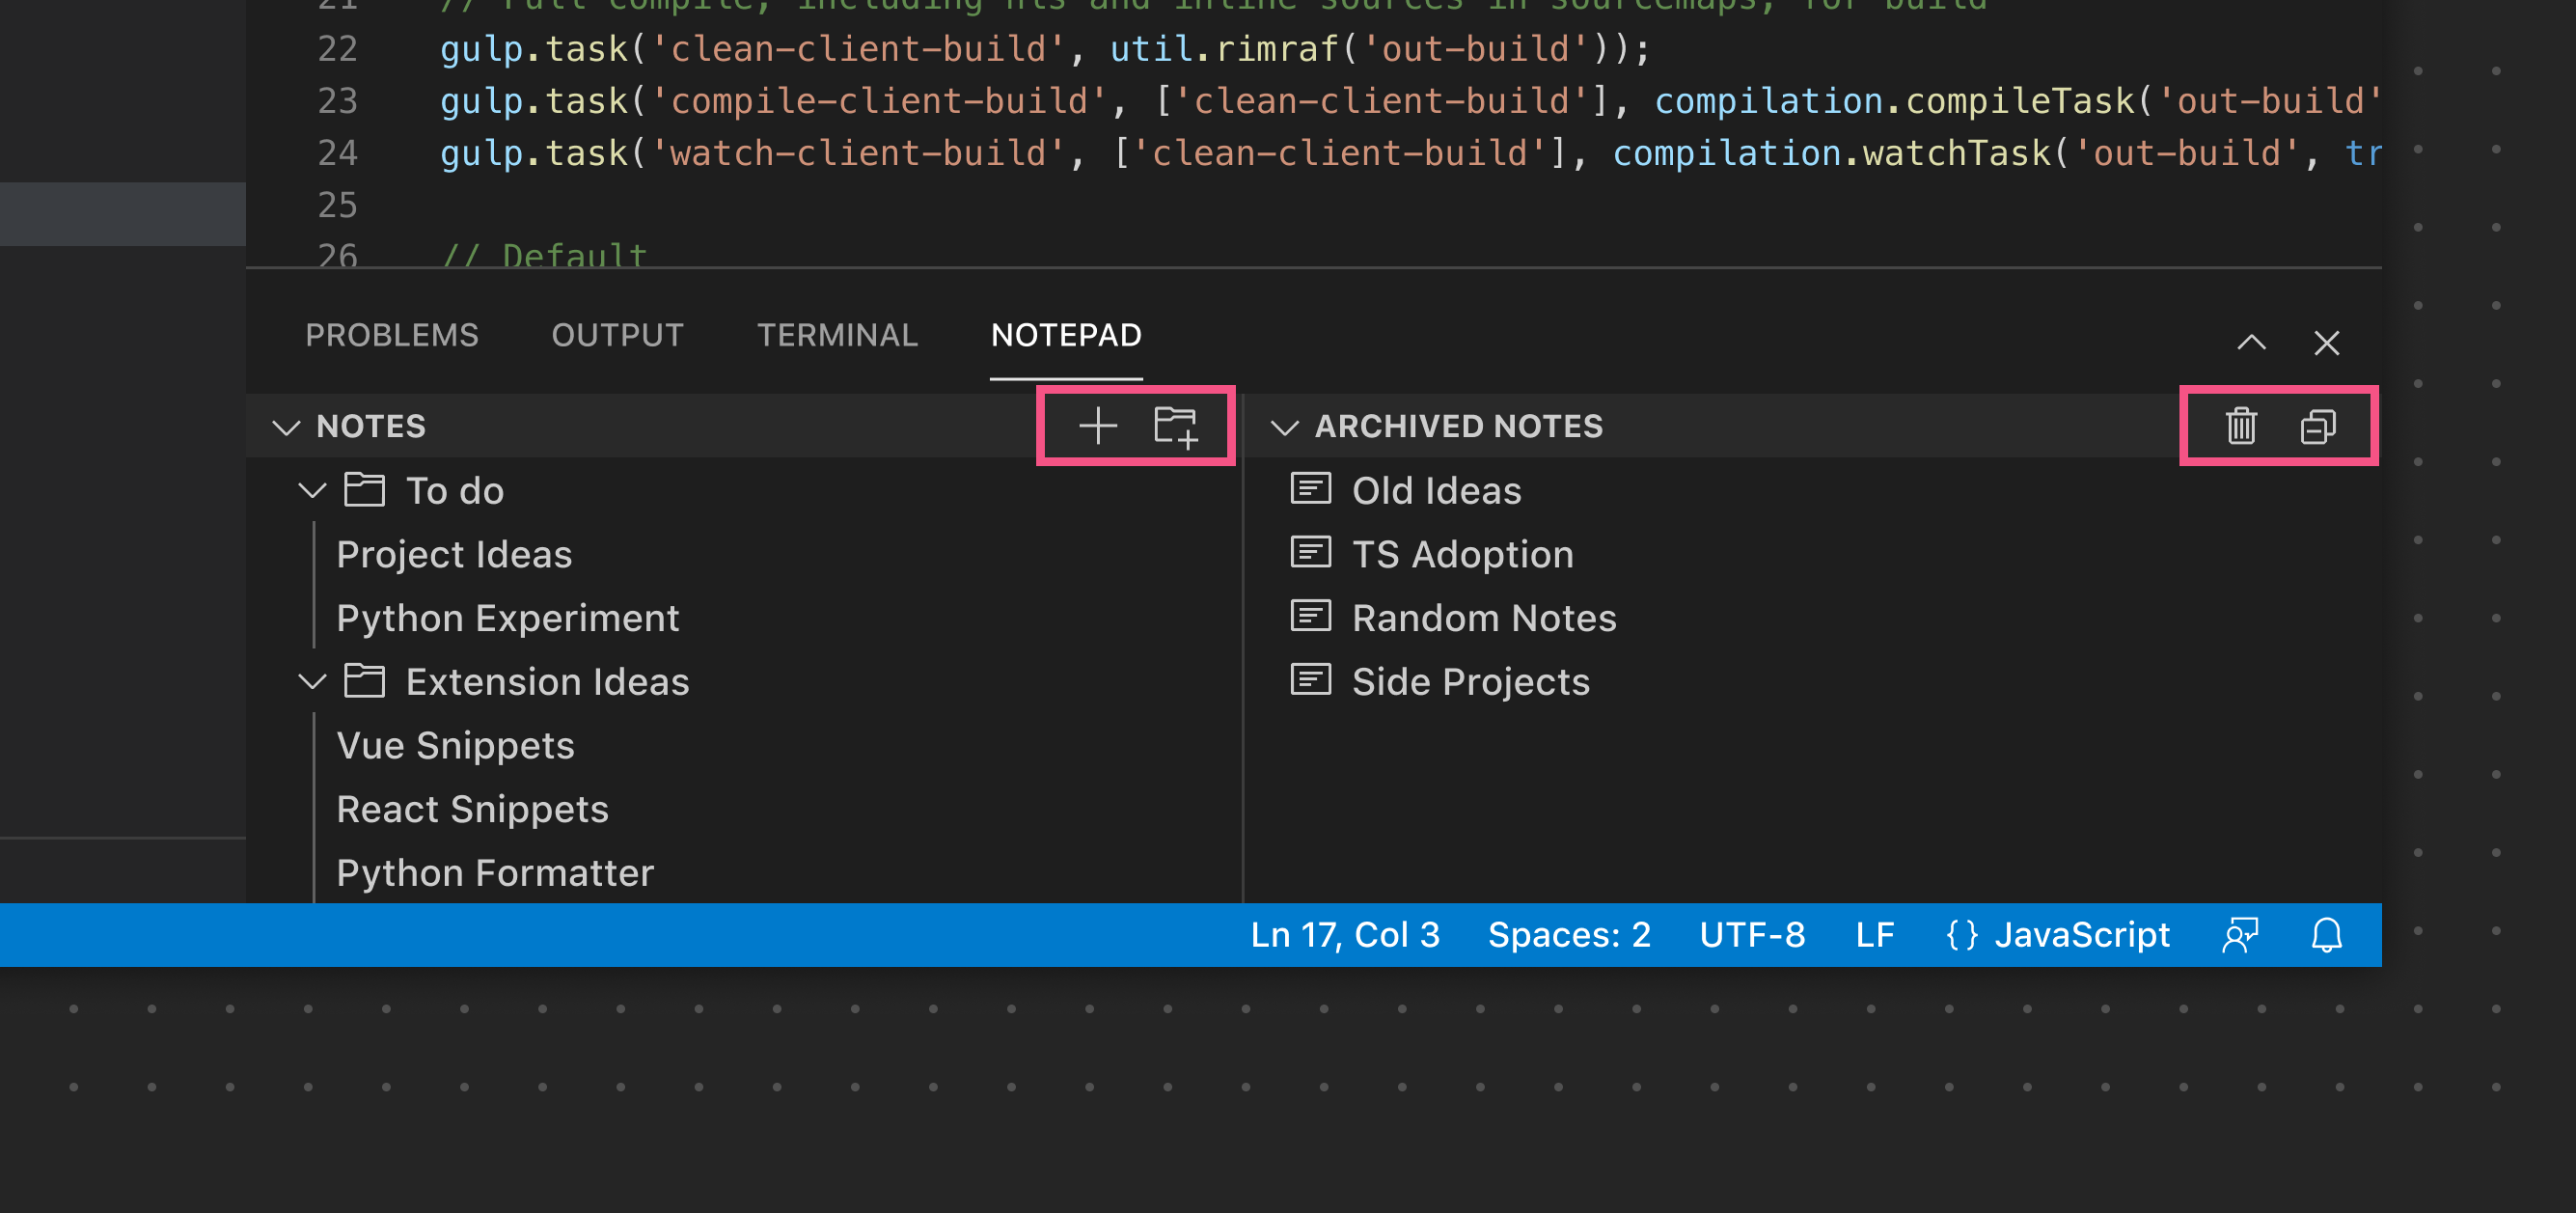
Task: Change indentation via the Spaces: 2 indicator
Action: pos(1568,935)
